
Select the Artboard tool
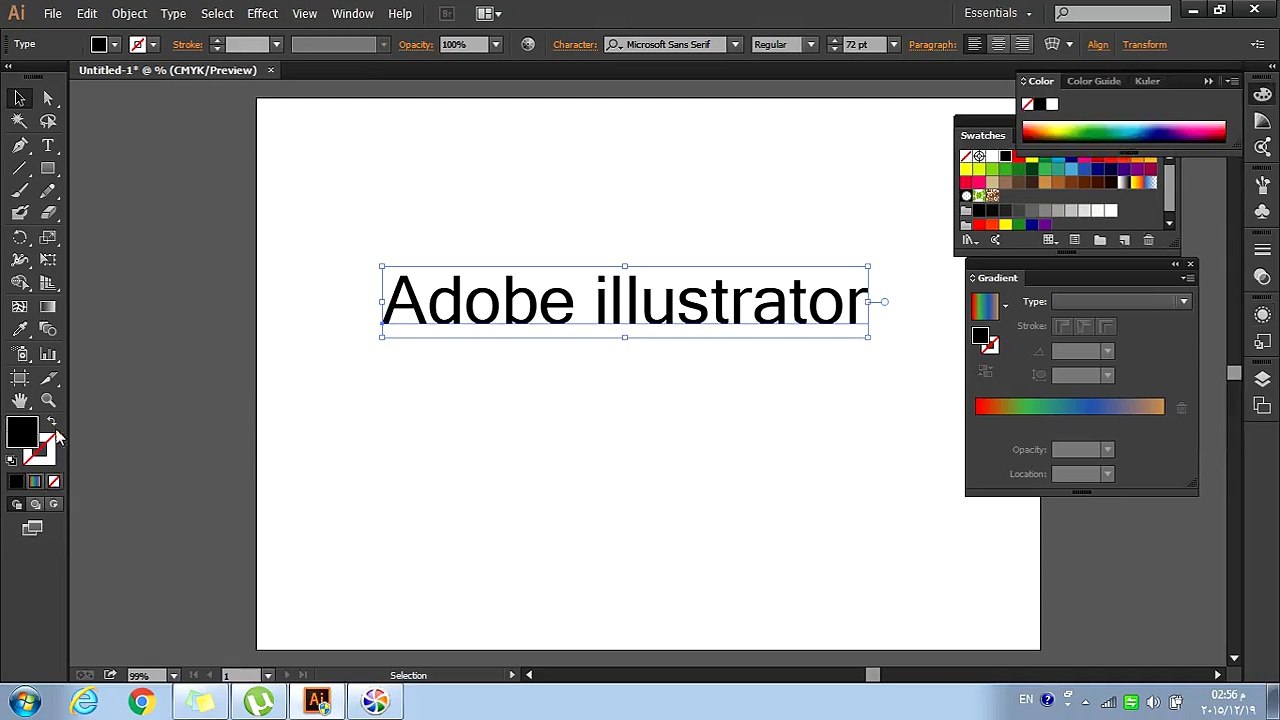click(x=19, y=377)
